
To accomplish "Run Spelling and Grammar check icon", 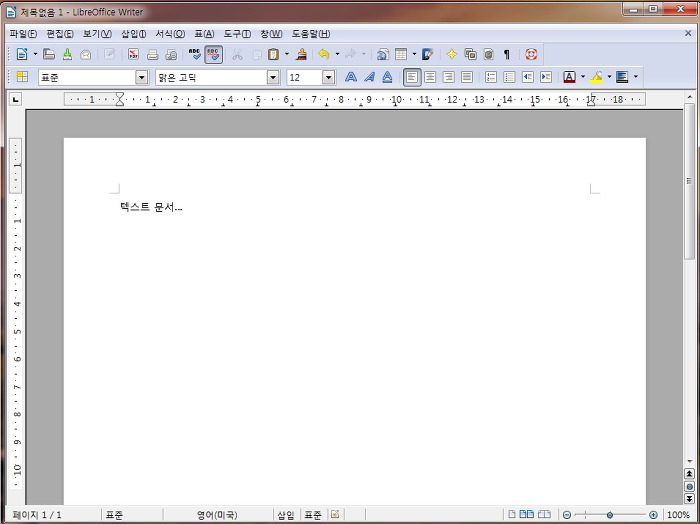I will [195, 54].
